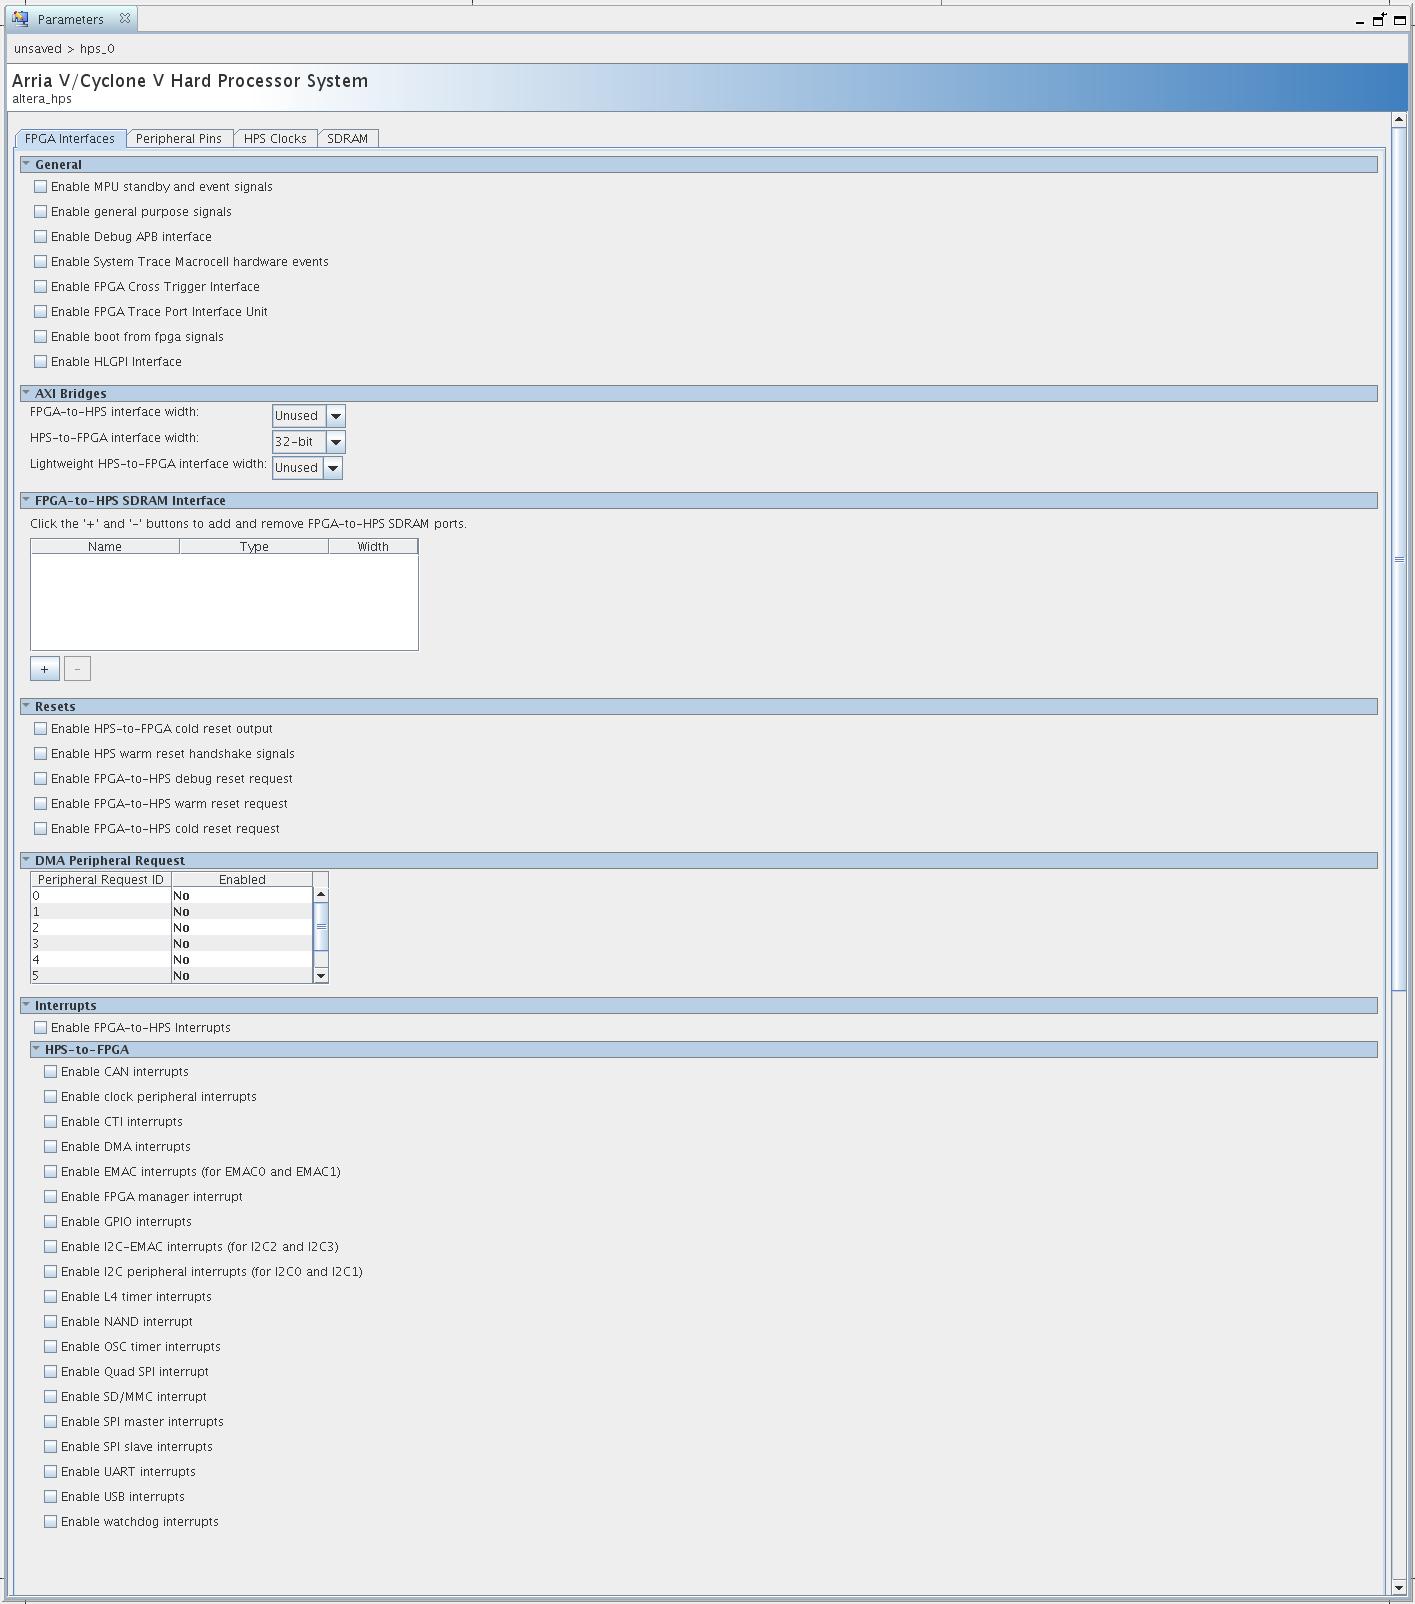Collapse the FPGA-to-HPS SDRAM Interface section
This screenshot has height=1604, width=1415.
26,500
